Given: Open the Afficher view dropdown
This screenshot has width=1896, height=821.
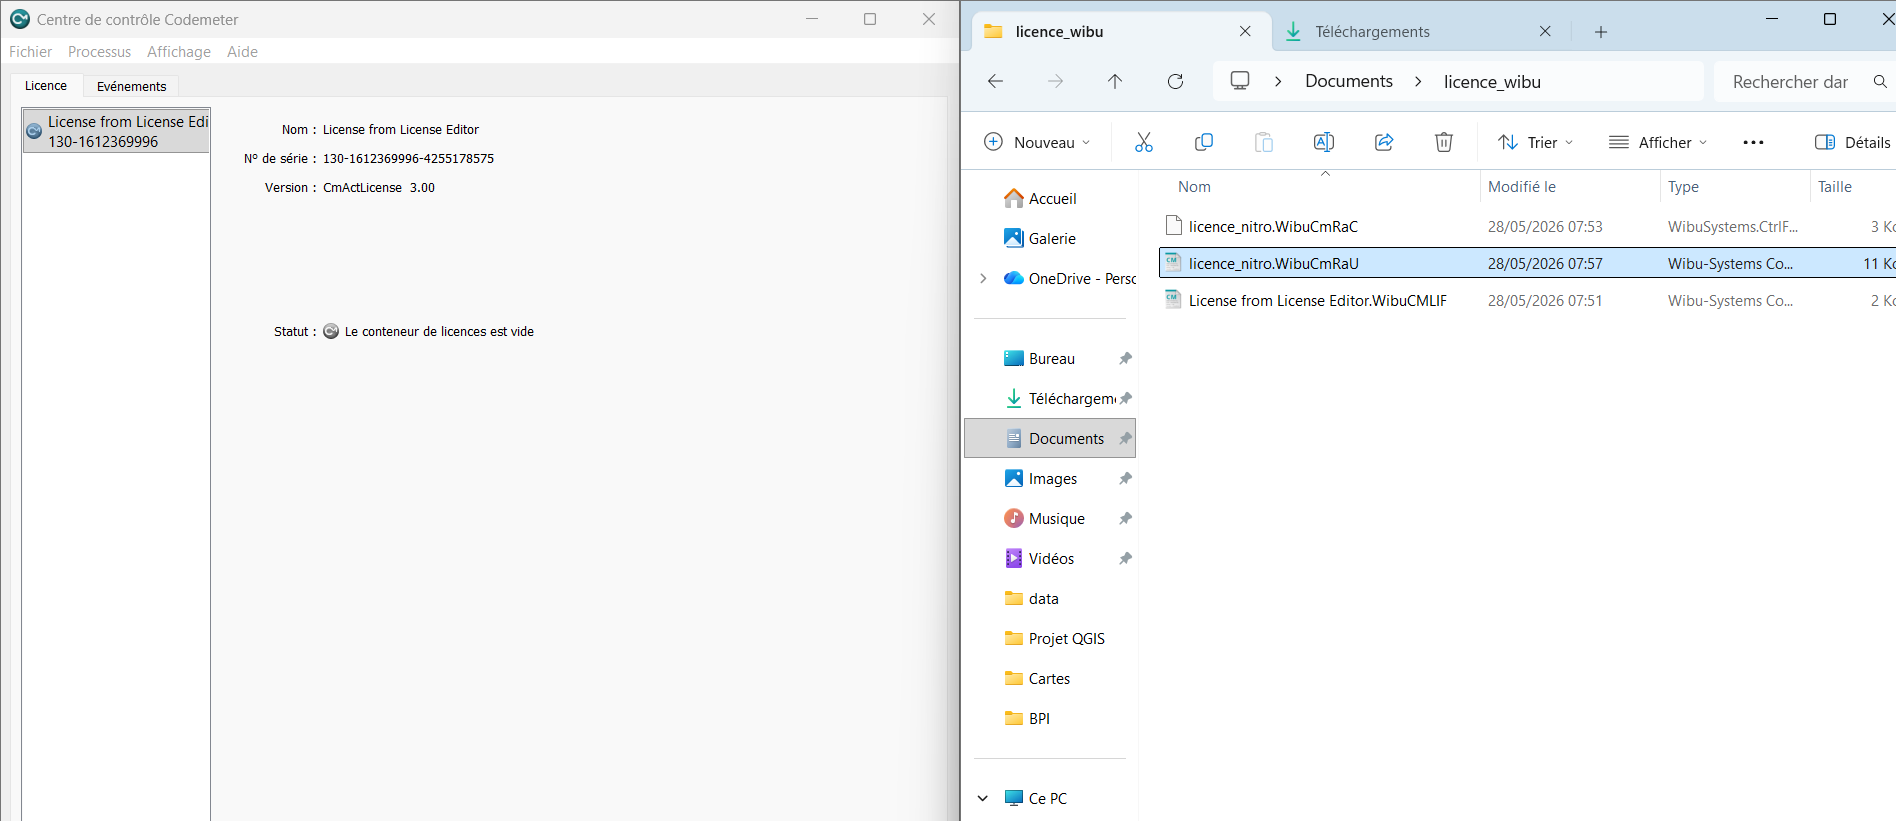Looking at the screenshot, I should point(1658,142).
